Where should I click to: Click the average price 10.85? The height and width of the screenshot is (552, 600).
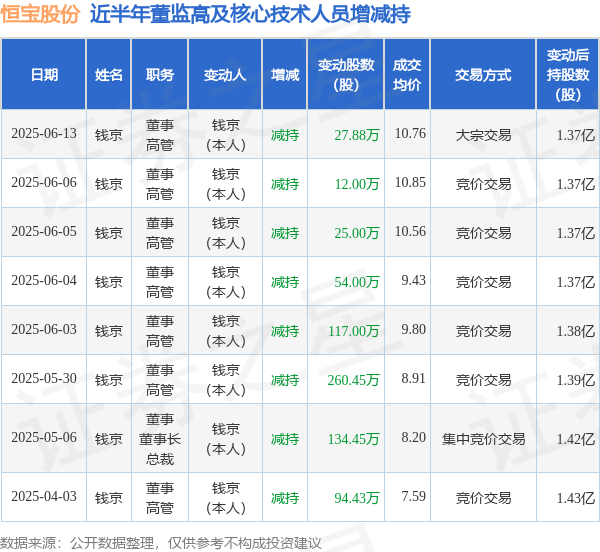[410, 182]
